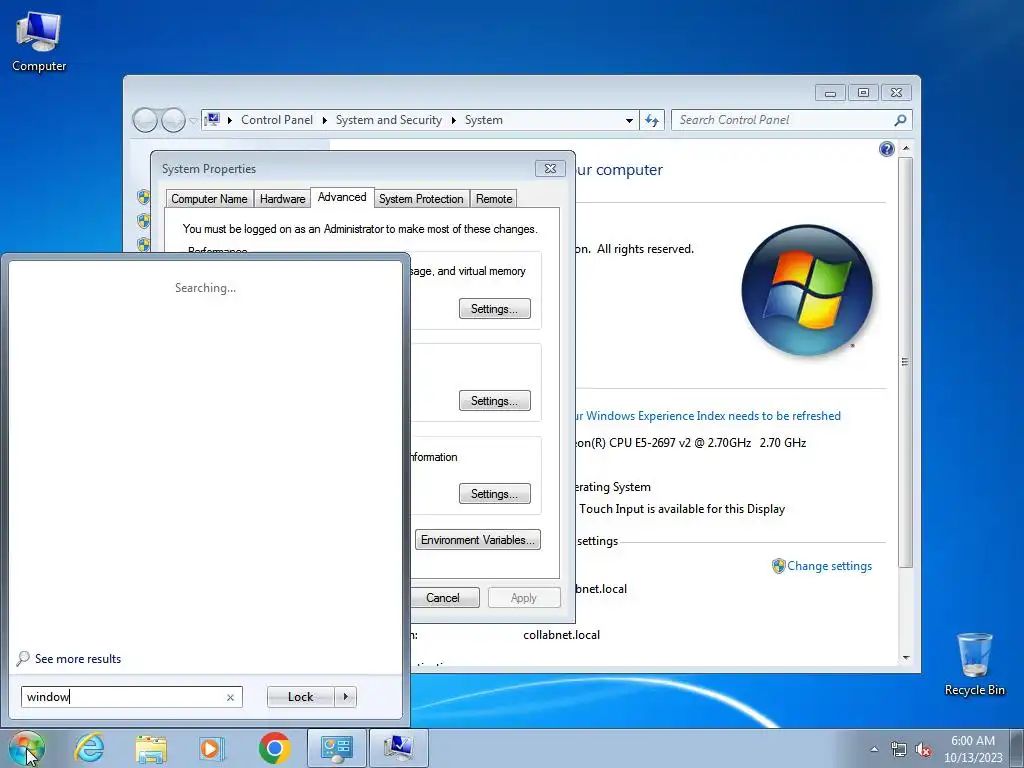Click the CPU E5-2697 processor text
This screenshot has height=768, width=1024.
691,443
